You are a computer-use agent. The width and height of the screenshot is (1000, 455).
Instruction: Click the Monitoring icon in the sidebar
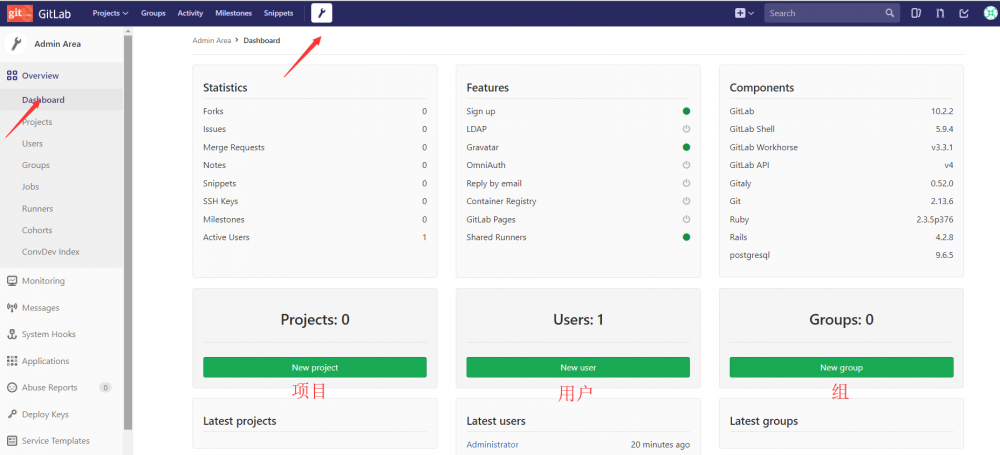point(11,281)
